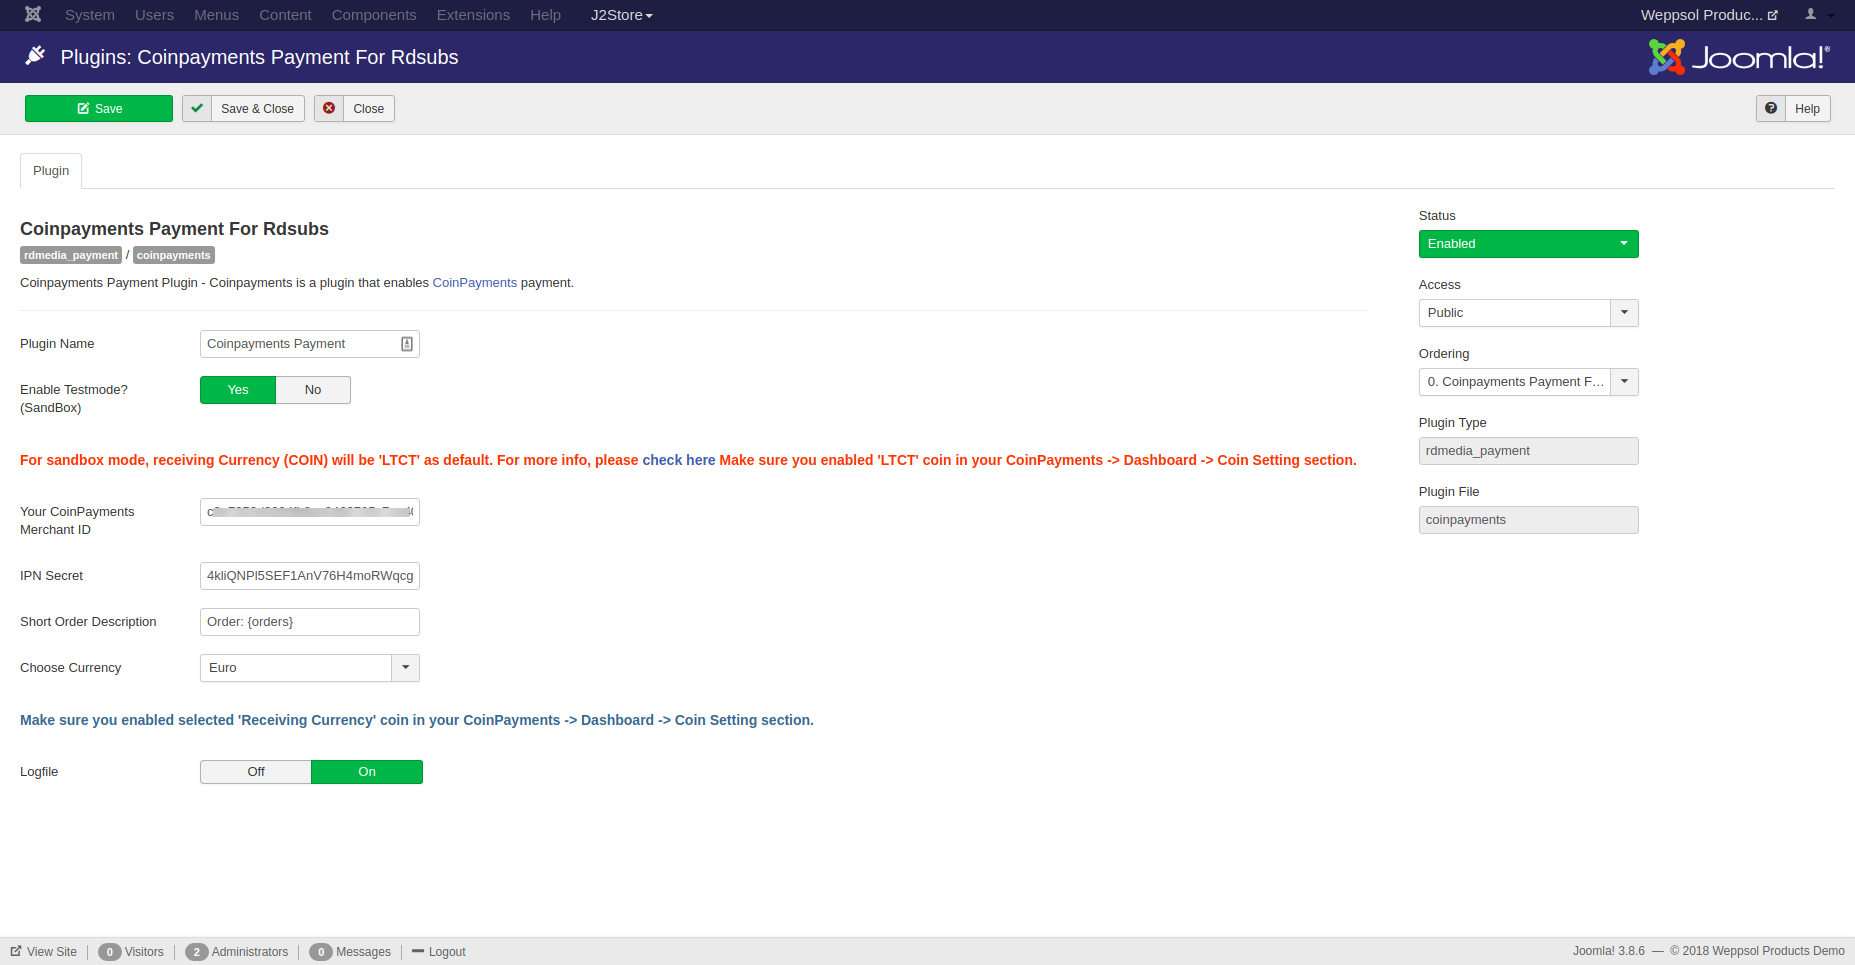Click the Close button label
Image resolution: width=1855 pixels, height=965 pixels.
[368, 109]
